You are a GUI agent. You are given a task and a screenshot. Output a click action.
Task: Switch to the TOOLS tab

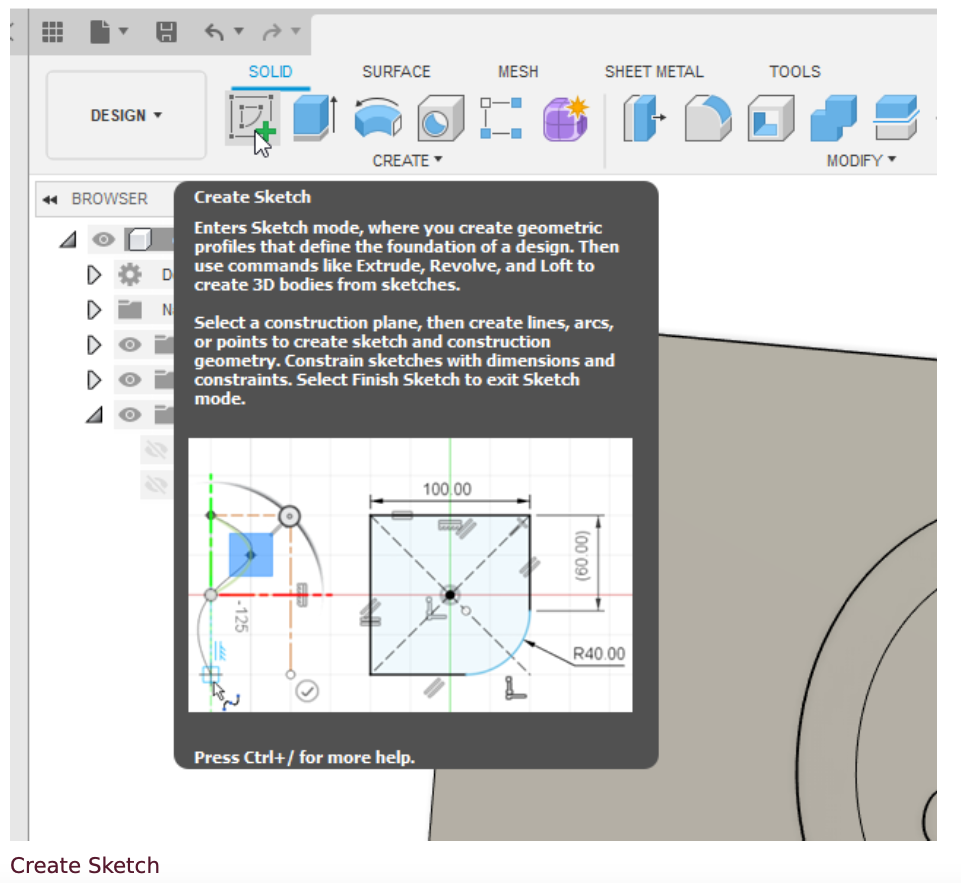tap(795, 72)
